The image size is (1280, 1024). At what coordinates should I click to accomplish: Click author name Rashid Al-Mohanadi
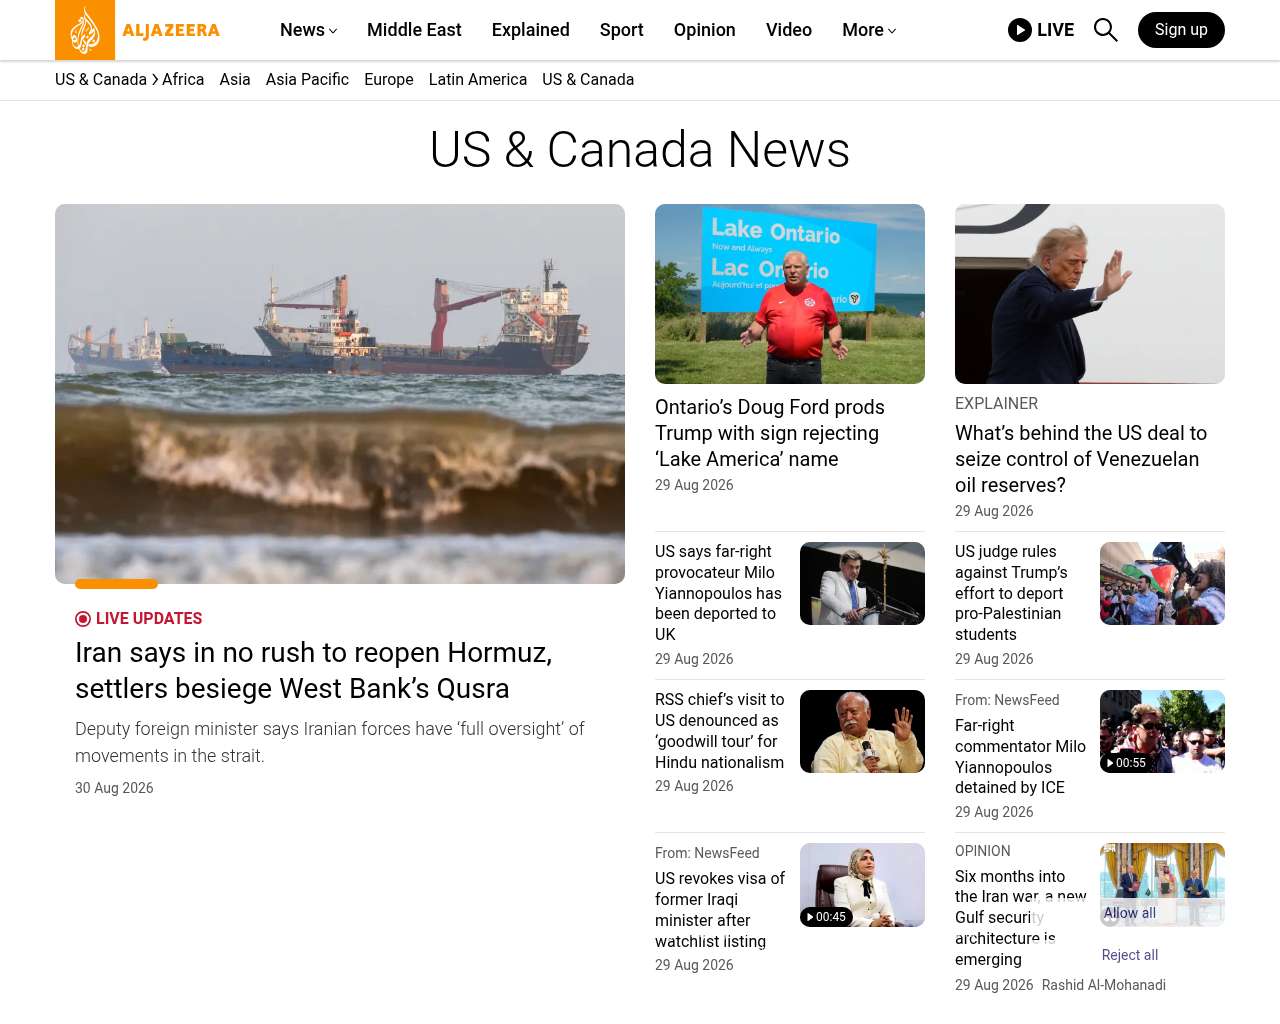pos(1104,985)
